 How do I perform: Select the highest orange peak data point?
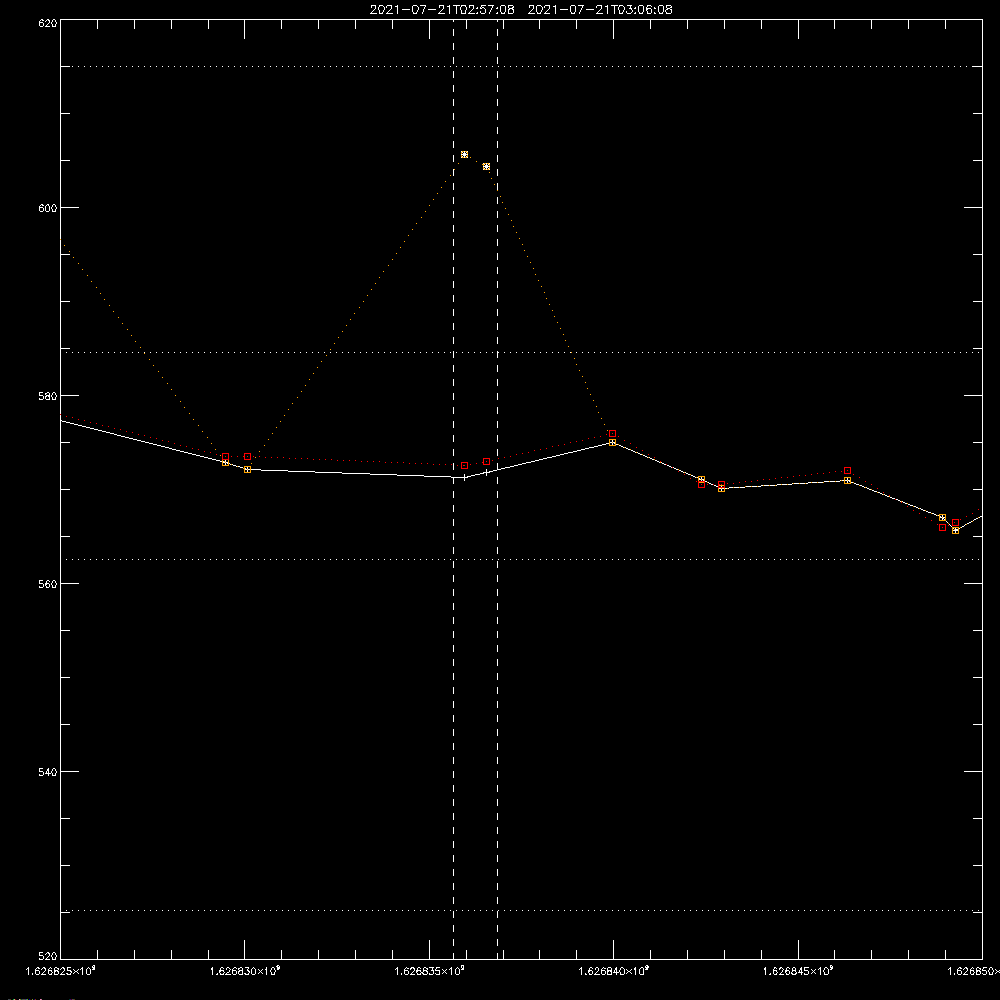[464, 154]
